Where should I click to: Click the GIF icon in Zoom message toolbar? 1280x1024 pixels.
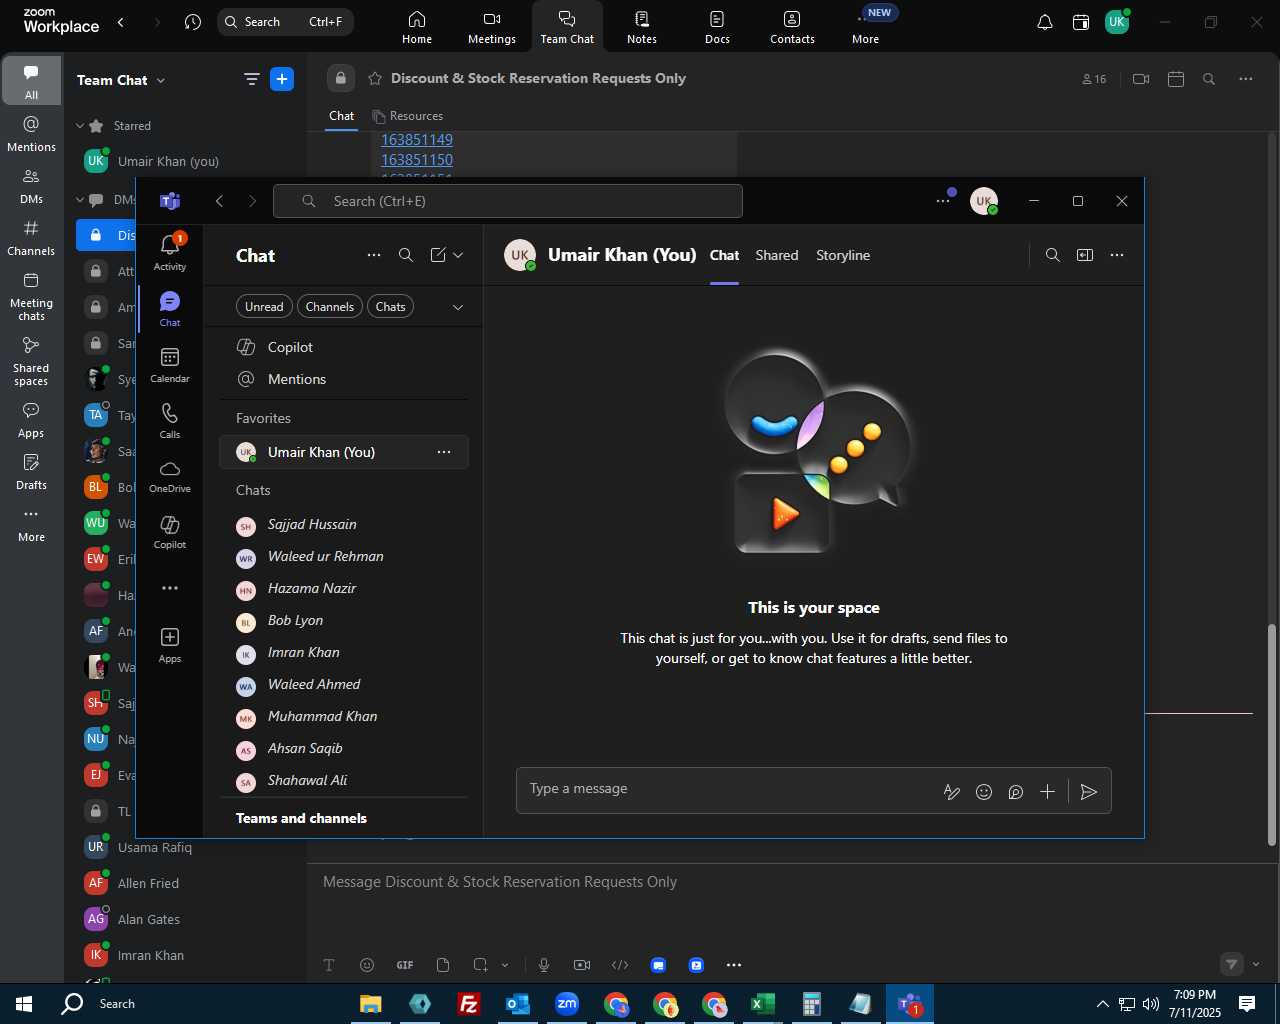point(405,965)
